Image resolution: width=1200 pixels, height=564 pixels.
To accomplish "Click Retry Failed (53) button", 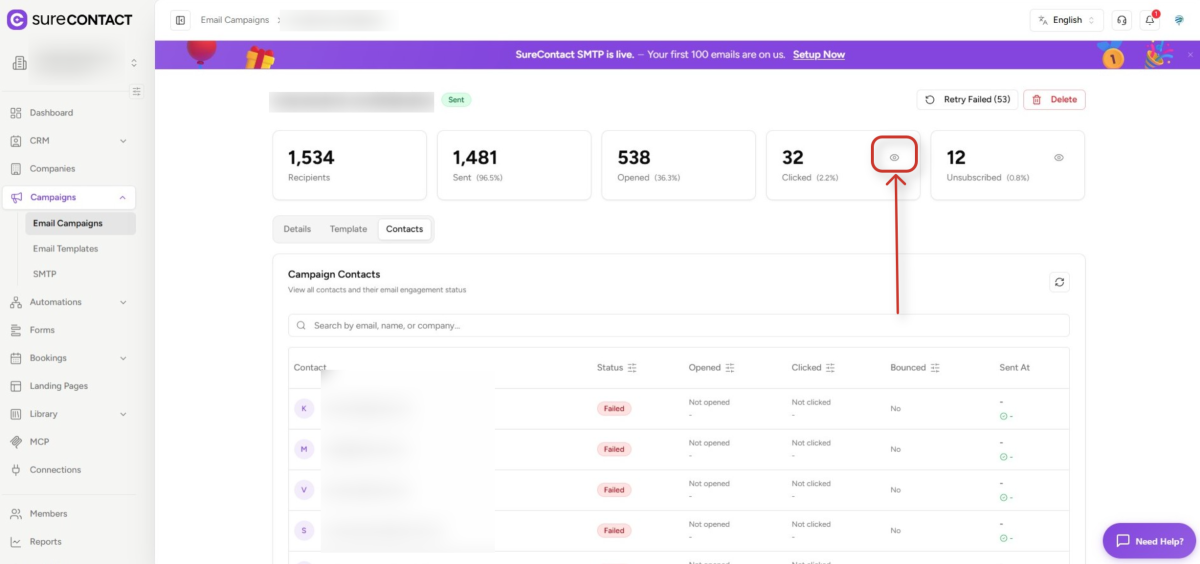I will click(x=967, y=100).
